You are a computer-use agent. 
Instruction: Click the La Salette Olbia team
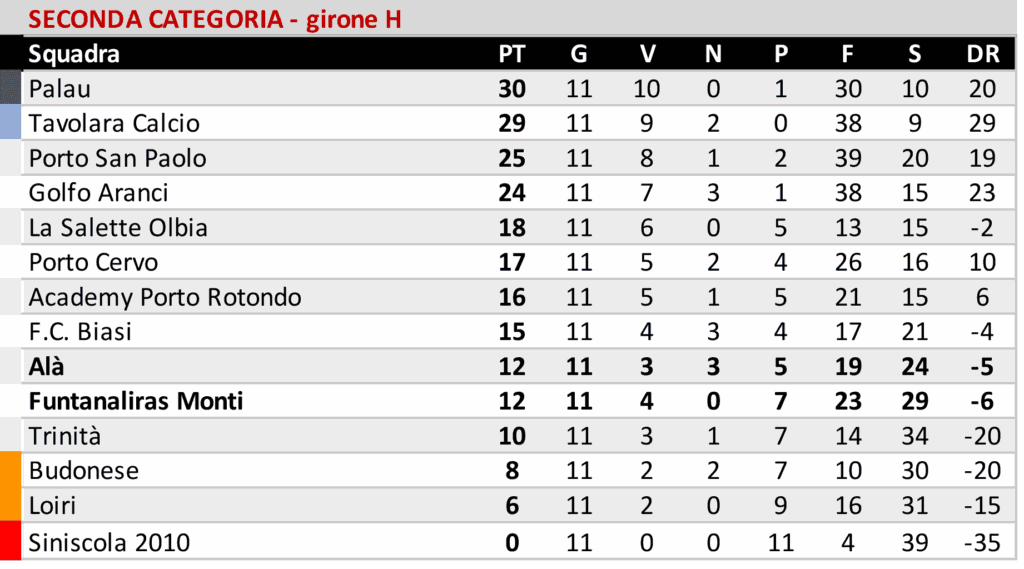pos(118,228)
